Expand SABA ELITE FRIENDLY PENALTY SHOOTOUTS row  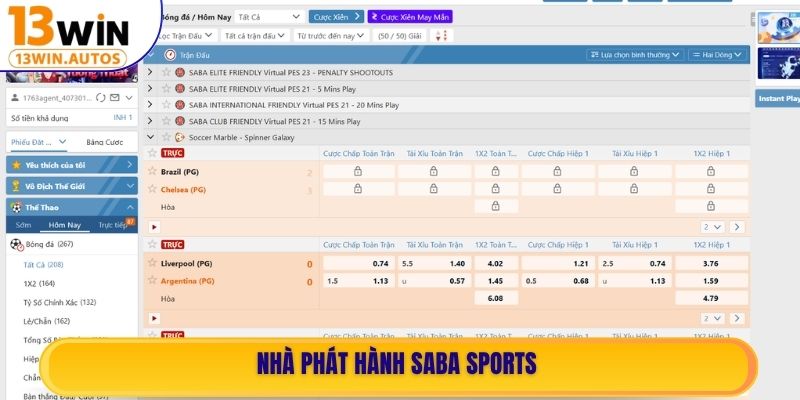coord(150,72)
